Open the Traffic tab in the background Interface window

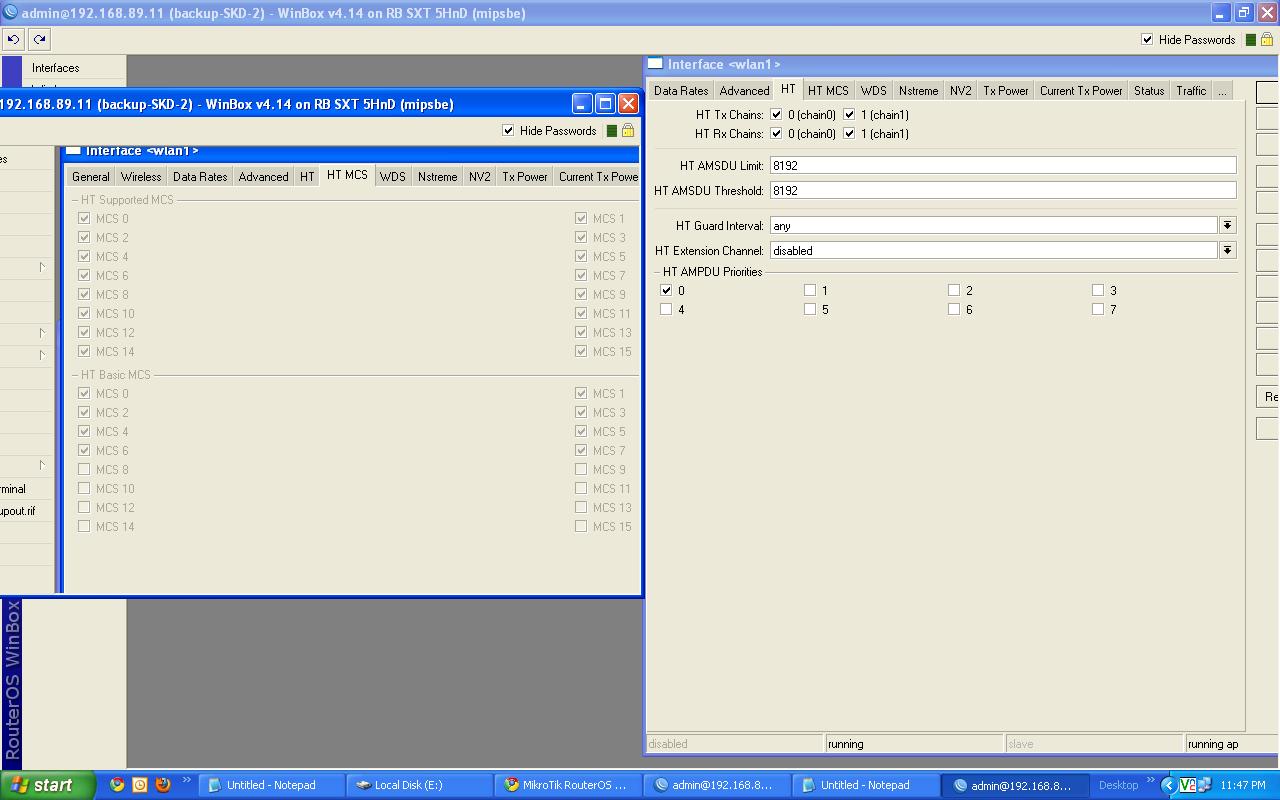pos(1191,91)
